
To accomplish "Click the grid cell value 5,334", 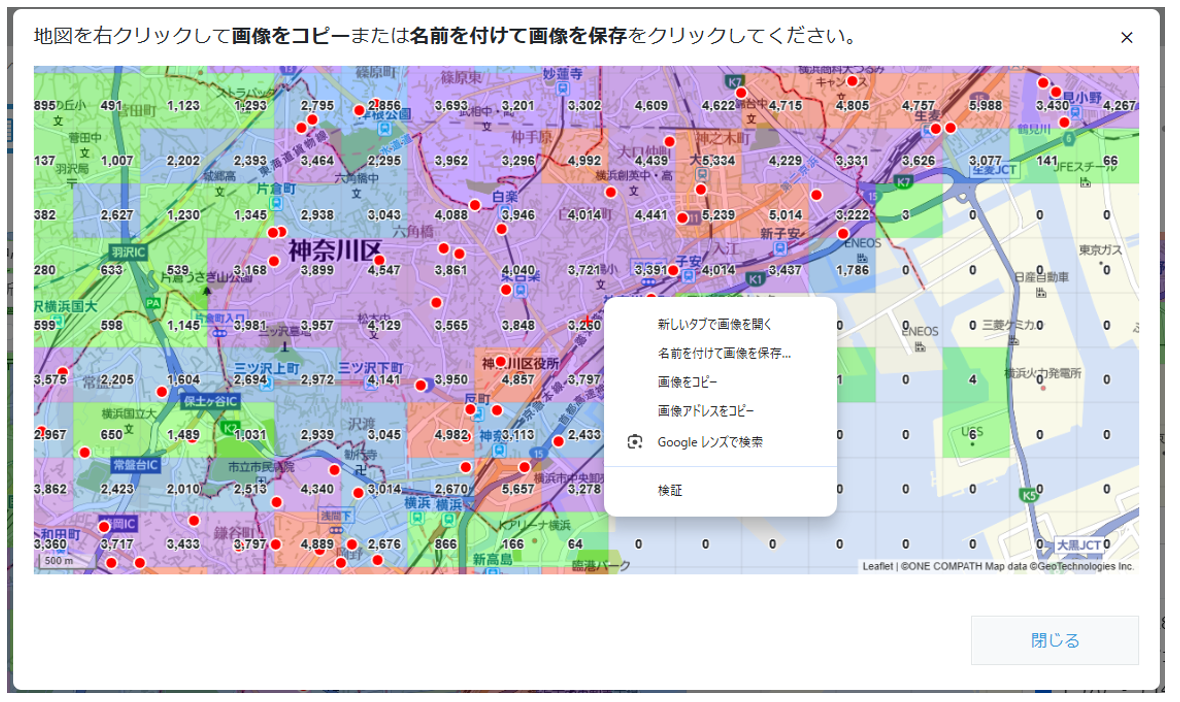I will [x=717, y=160].
